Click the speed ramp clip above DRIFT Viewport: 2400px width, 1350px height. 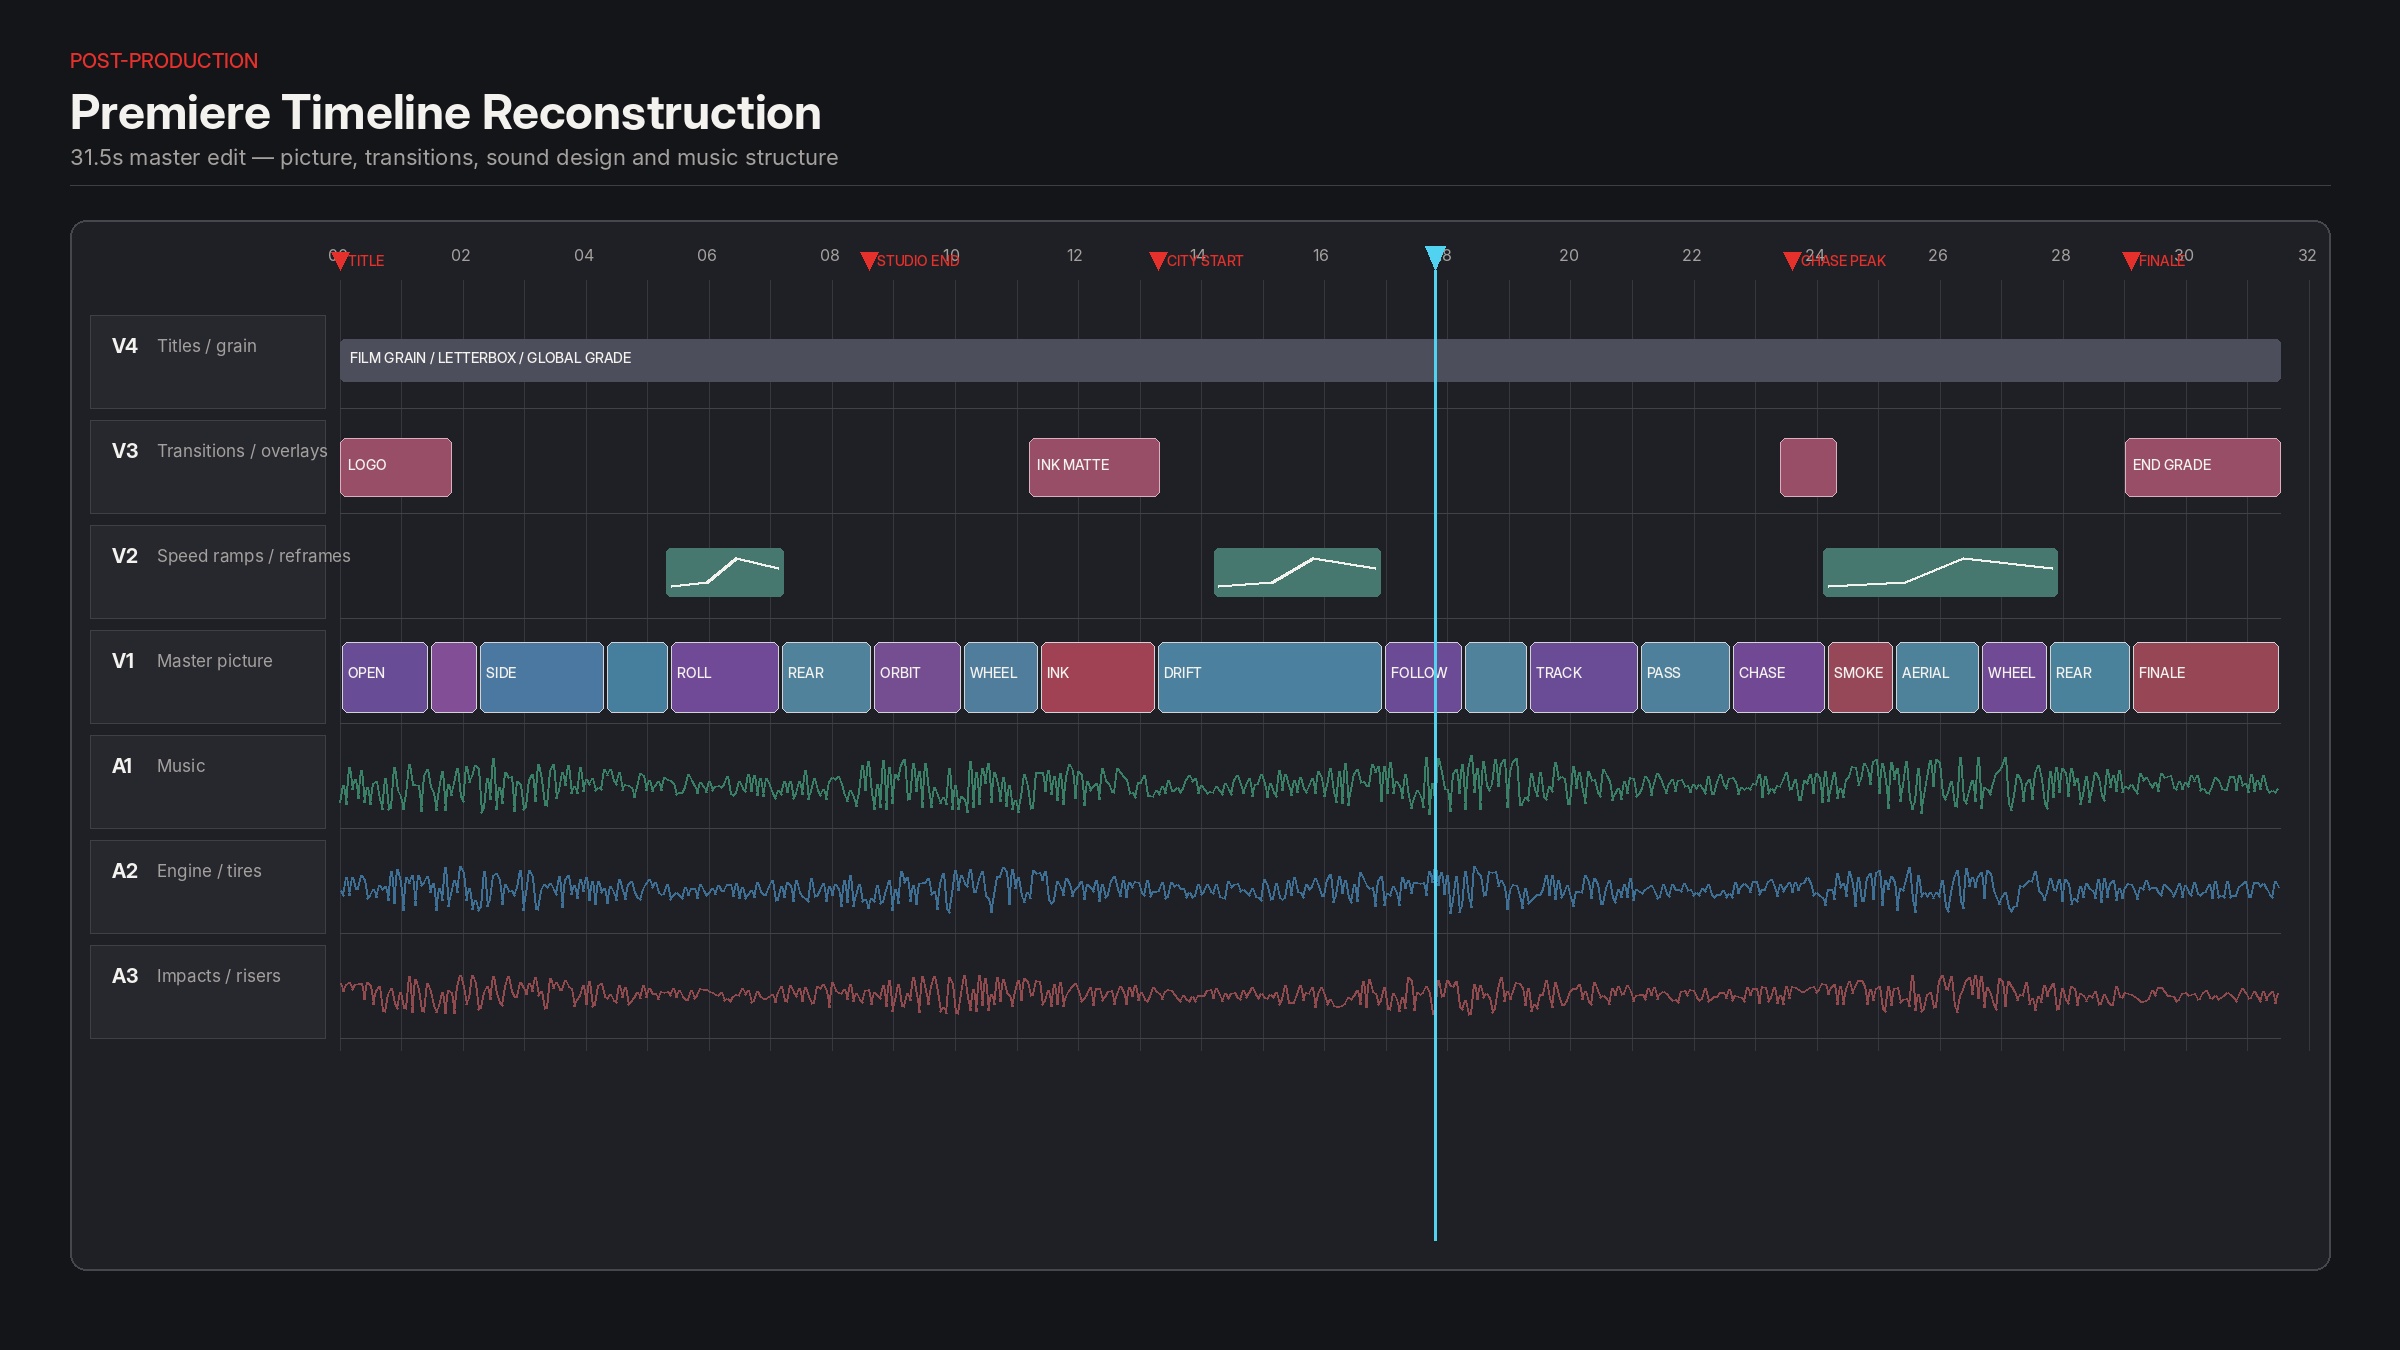point(1297,572)
